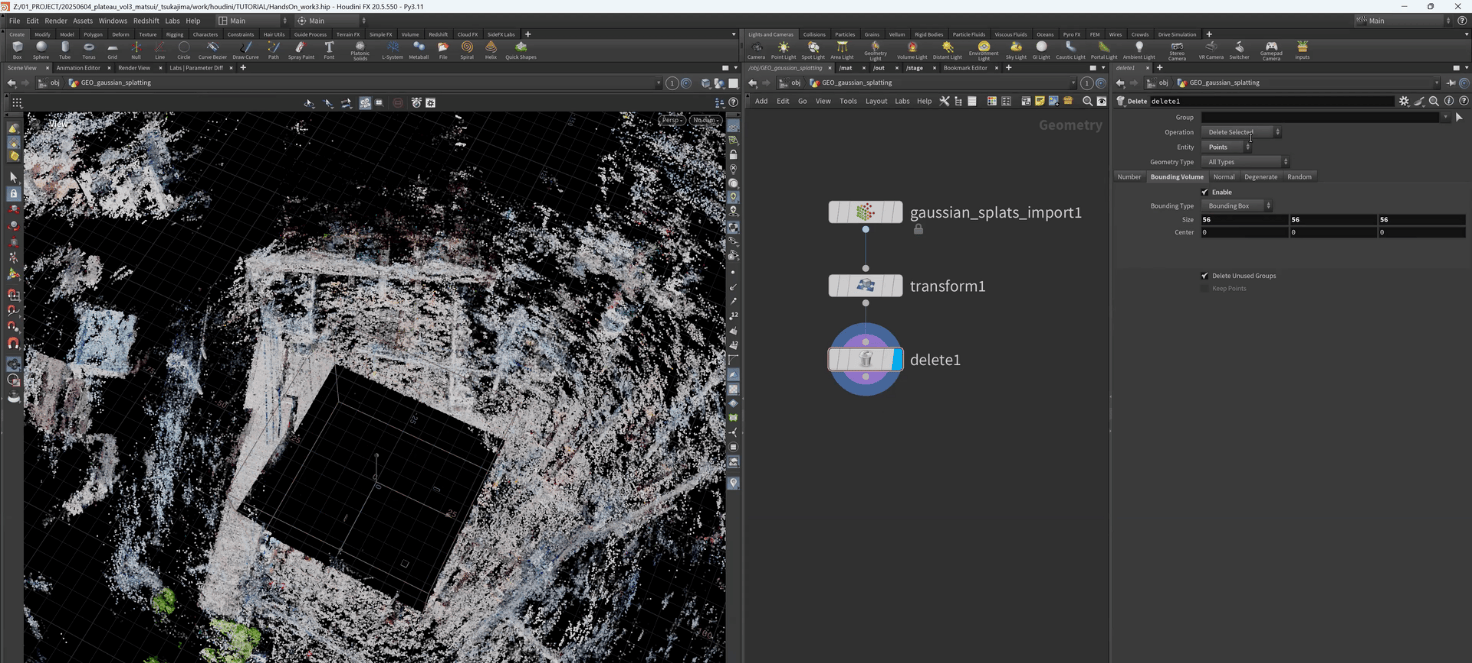Click the delete1 node icon
The image size is (1472, 663).
pyautogui.click(x=866, y=359)
